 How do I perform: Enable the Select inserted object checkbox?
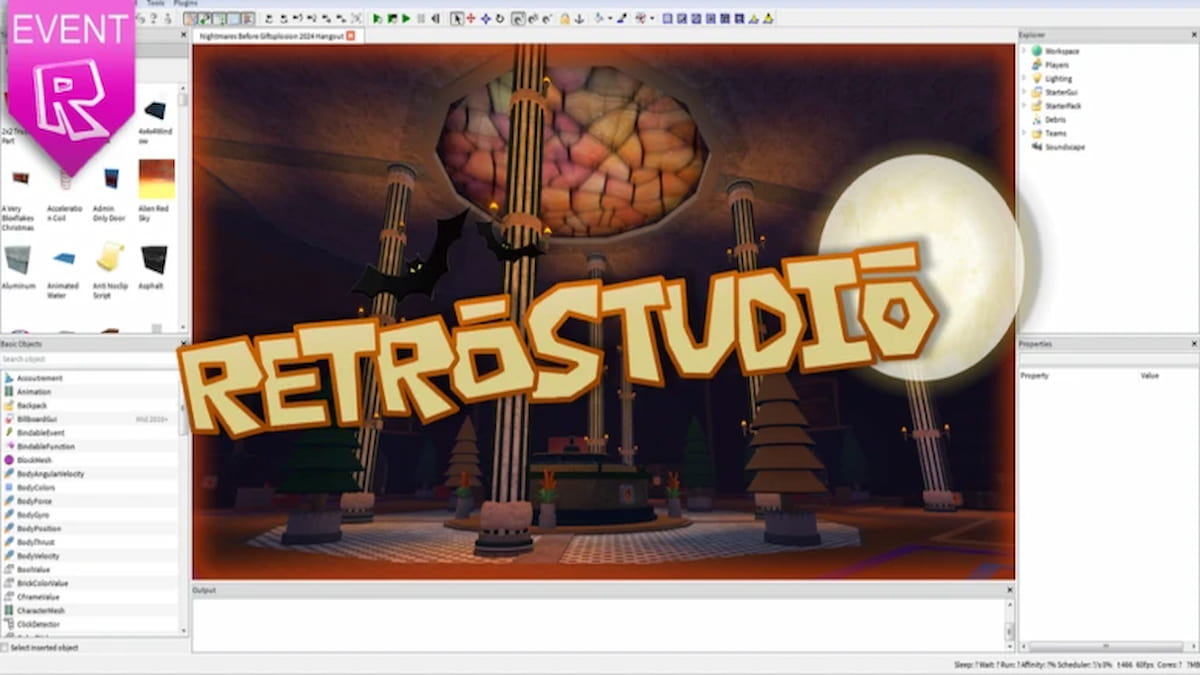coord(5,648)
